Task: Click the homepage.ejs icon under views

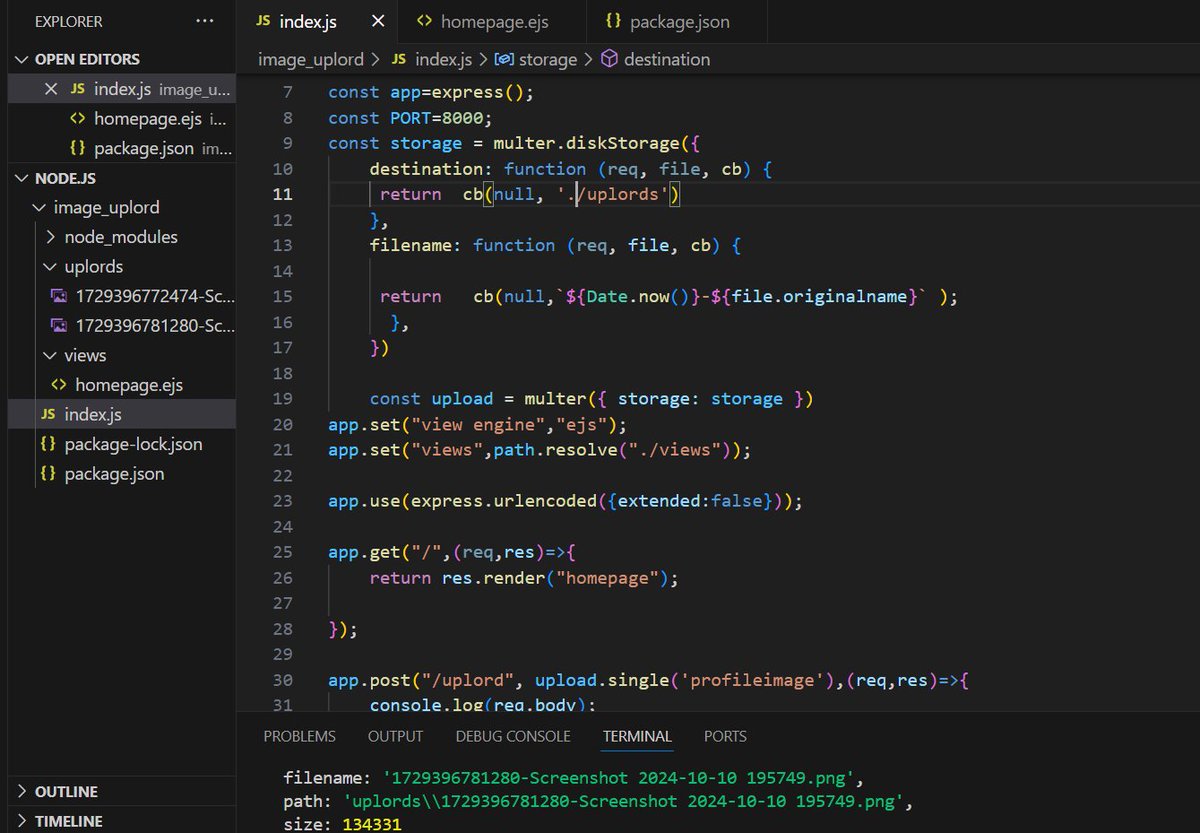Action: 59,385
